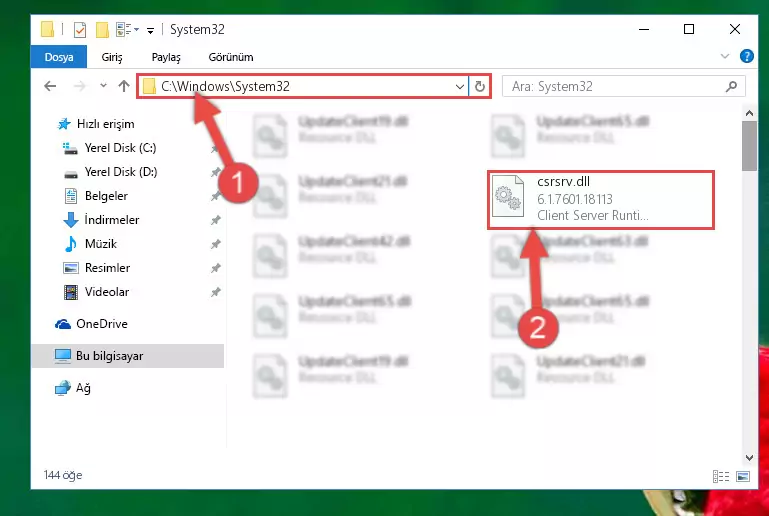Go up one folder level
Image resolution: width=769 pixels, height=516 pixels.
click(124, 86)
